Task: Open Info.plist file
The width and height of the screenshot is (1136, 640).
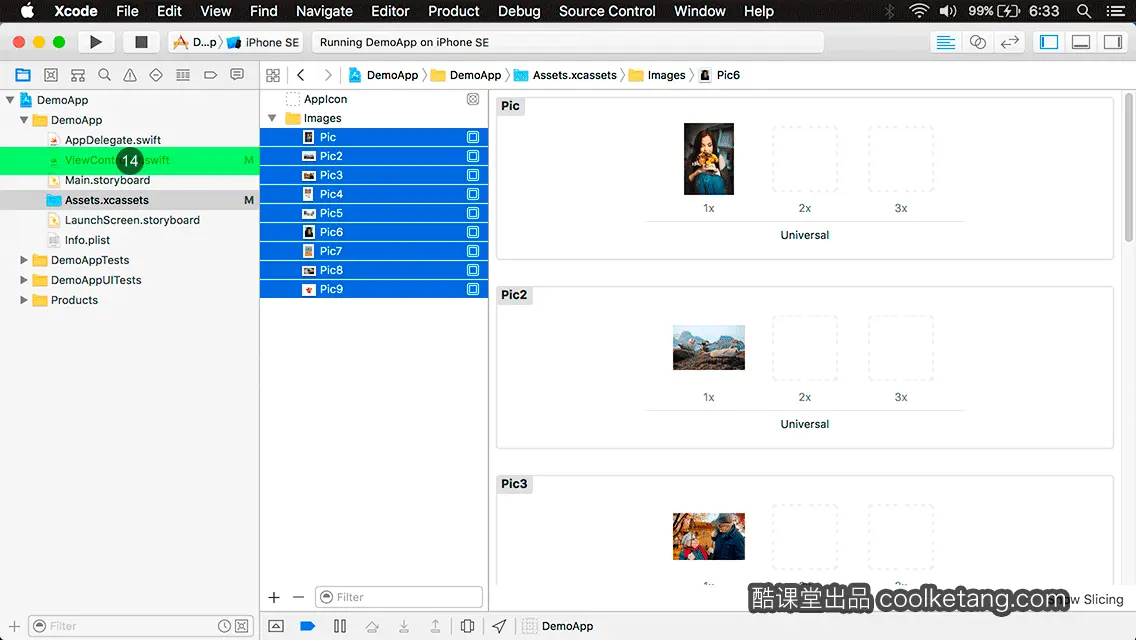Action: pos(87,240)
